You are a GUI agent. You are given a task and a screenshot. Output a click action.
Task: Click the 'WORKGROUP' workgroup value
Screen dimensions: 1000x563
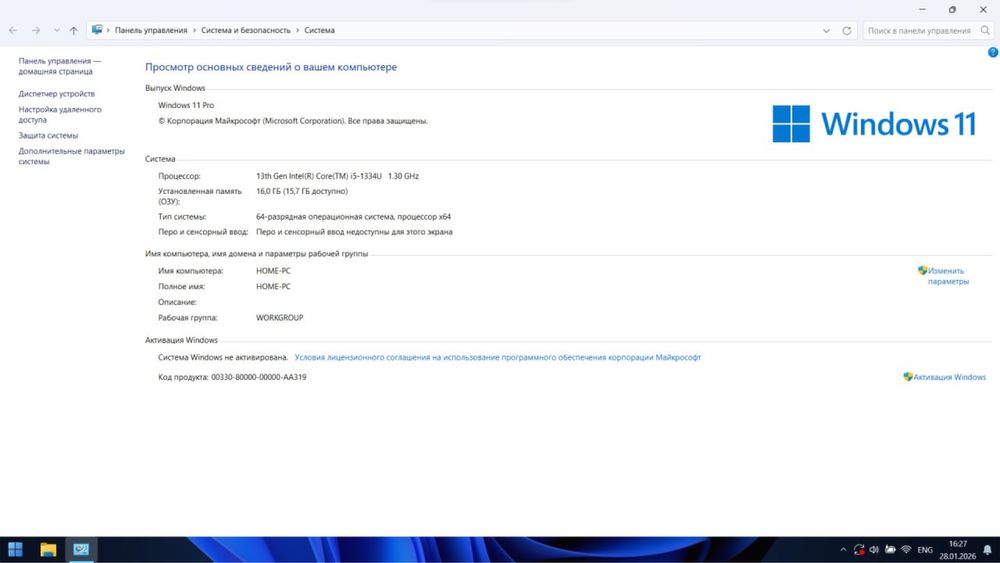(279, 318)
